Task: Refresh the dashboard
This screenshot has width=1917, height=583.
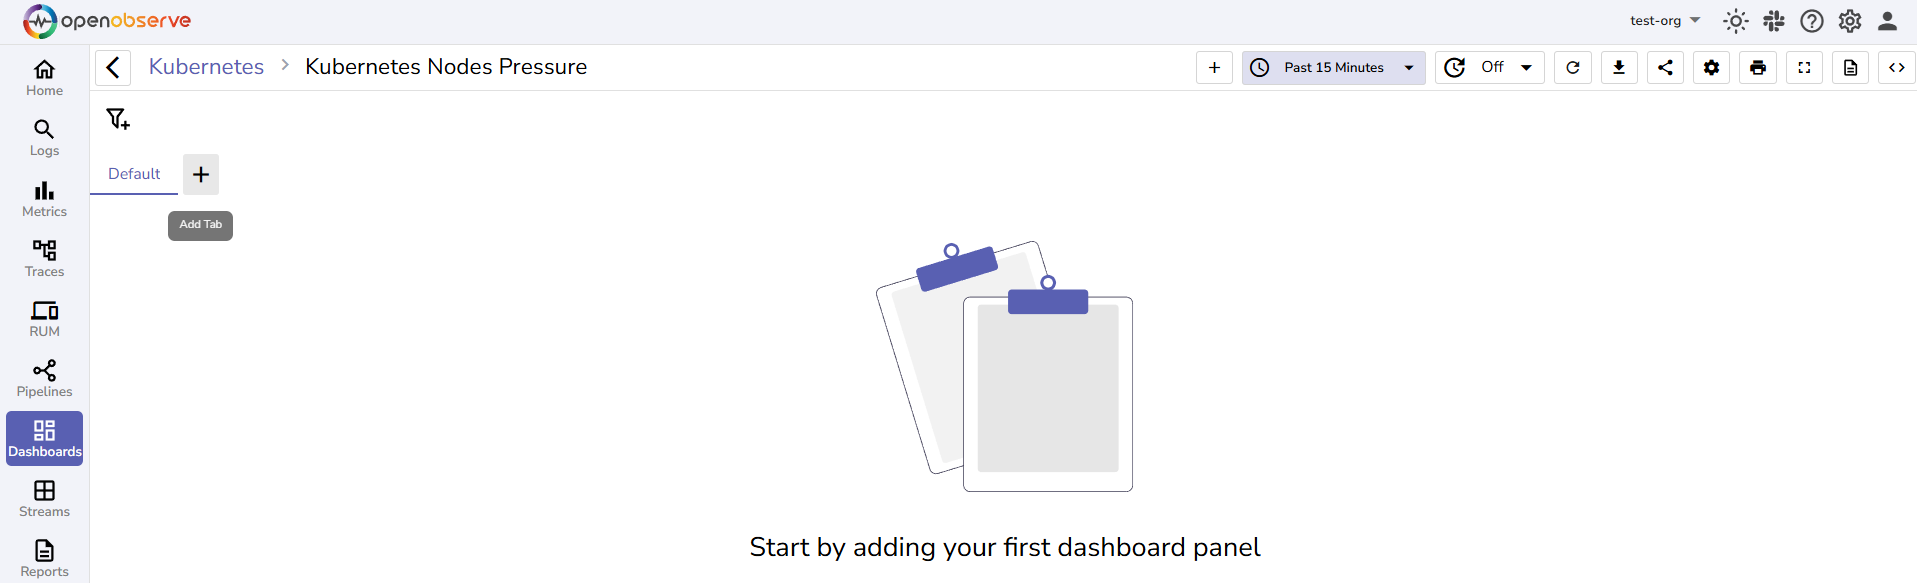Action: 1572,67
